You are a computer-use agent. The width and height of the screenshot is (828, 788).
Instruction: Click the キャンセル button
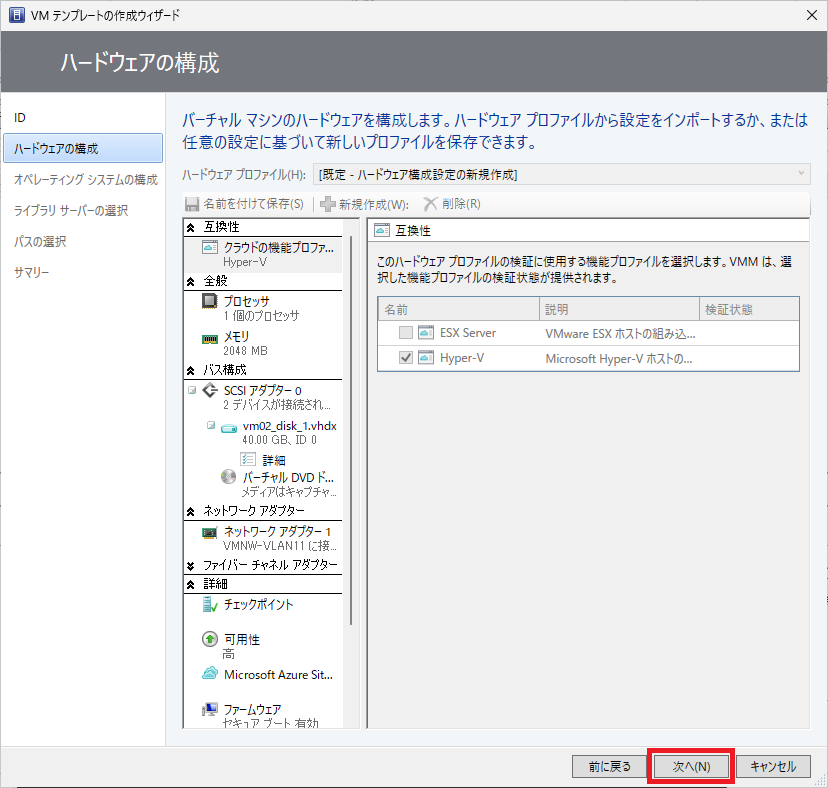point(773,766)
